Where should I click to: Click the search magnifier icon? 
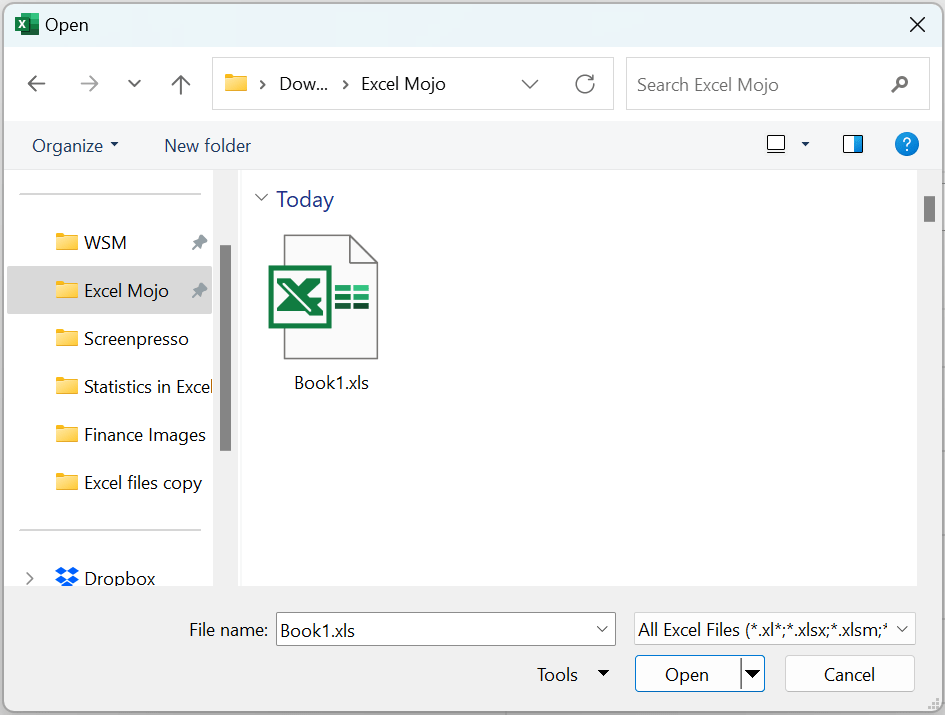(x=899, y=84)
